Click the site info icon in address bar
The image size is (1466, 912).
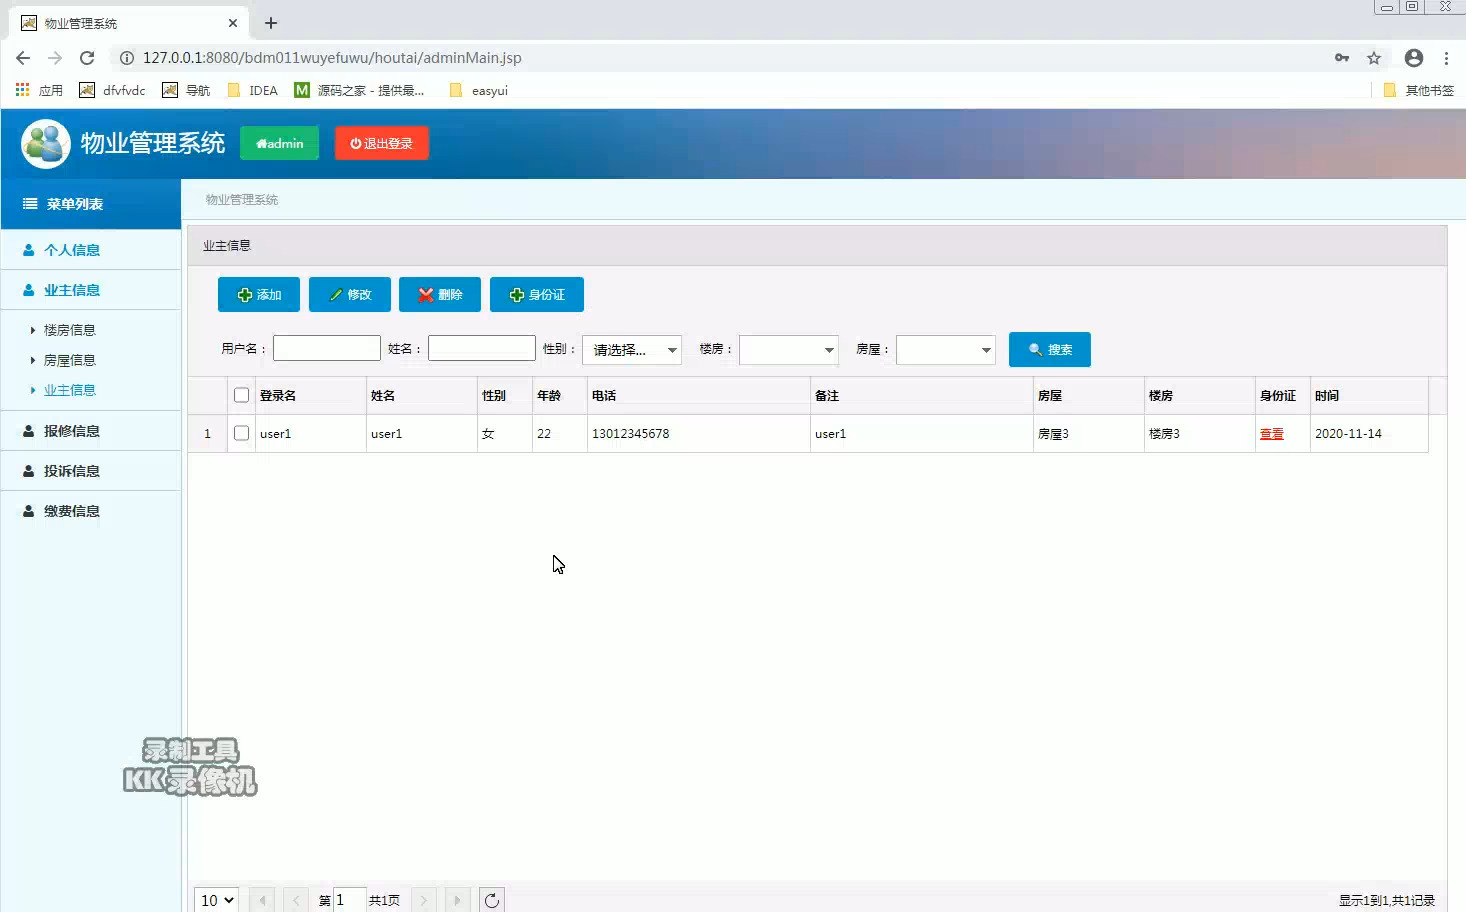click(x=127, y=58)
